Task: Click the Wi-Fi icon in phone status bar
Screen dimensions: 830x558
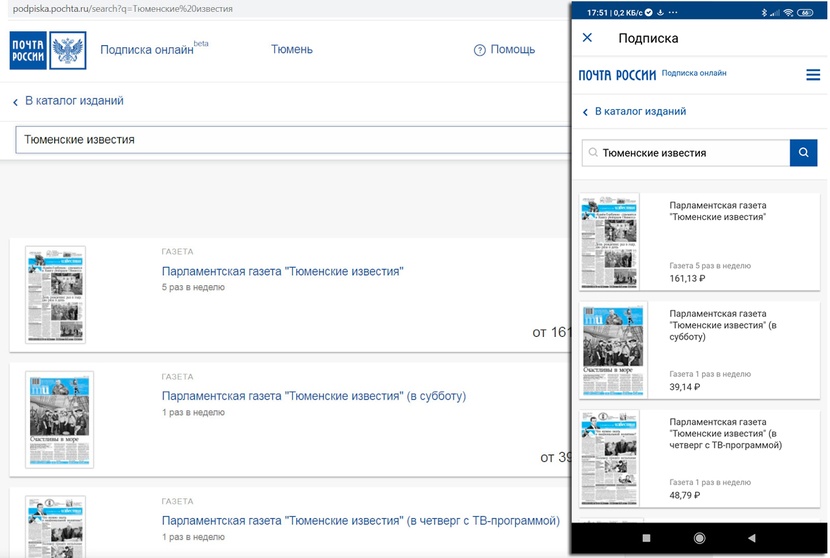Action: [x=788, y=13]
